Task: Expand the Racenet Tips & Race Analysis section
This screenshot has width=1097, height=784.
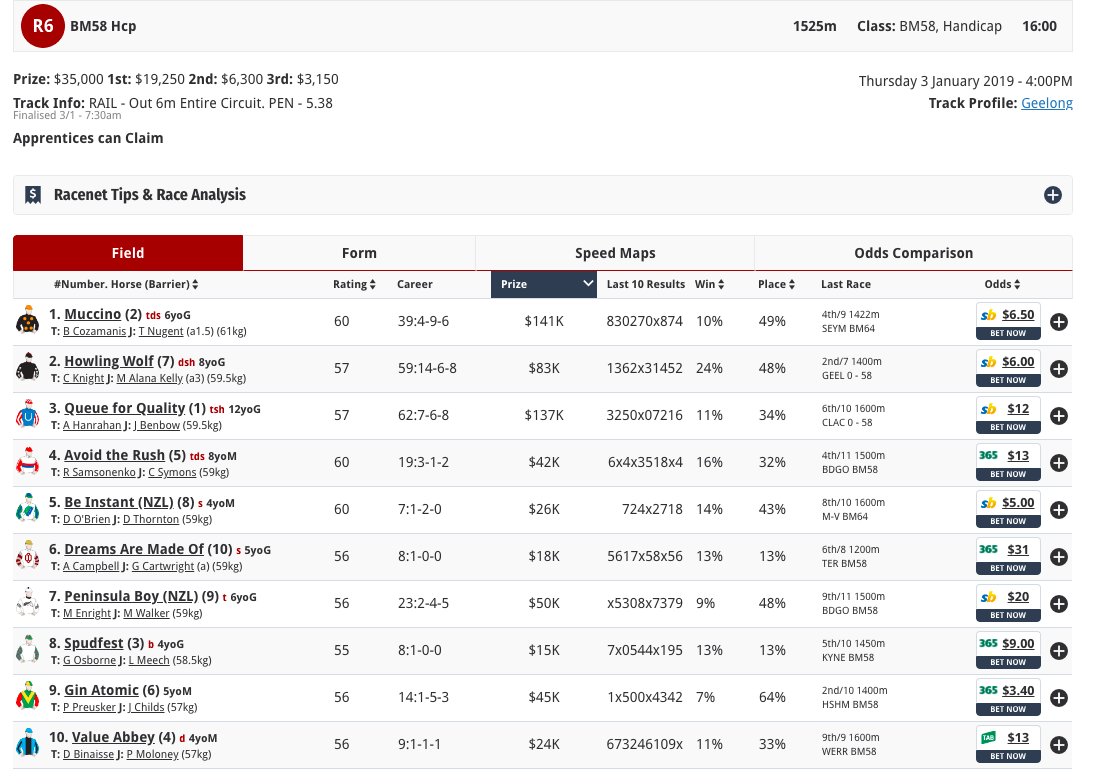Action: pyautogui.click(x=1053, y=195)
